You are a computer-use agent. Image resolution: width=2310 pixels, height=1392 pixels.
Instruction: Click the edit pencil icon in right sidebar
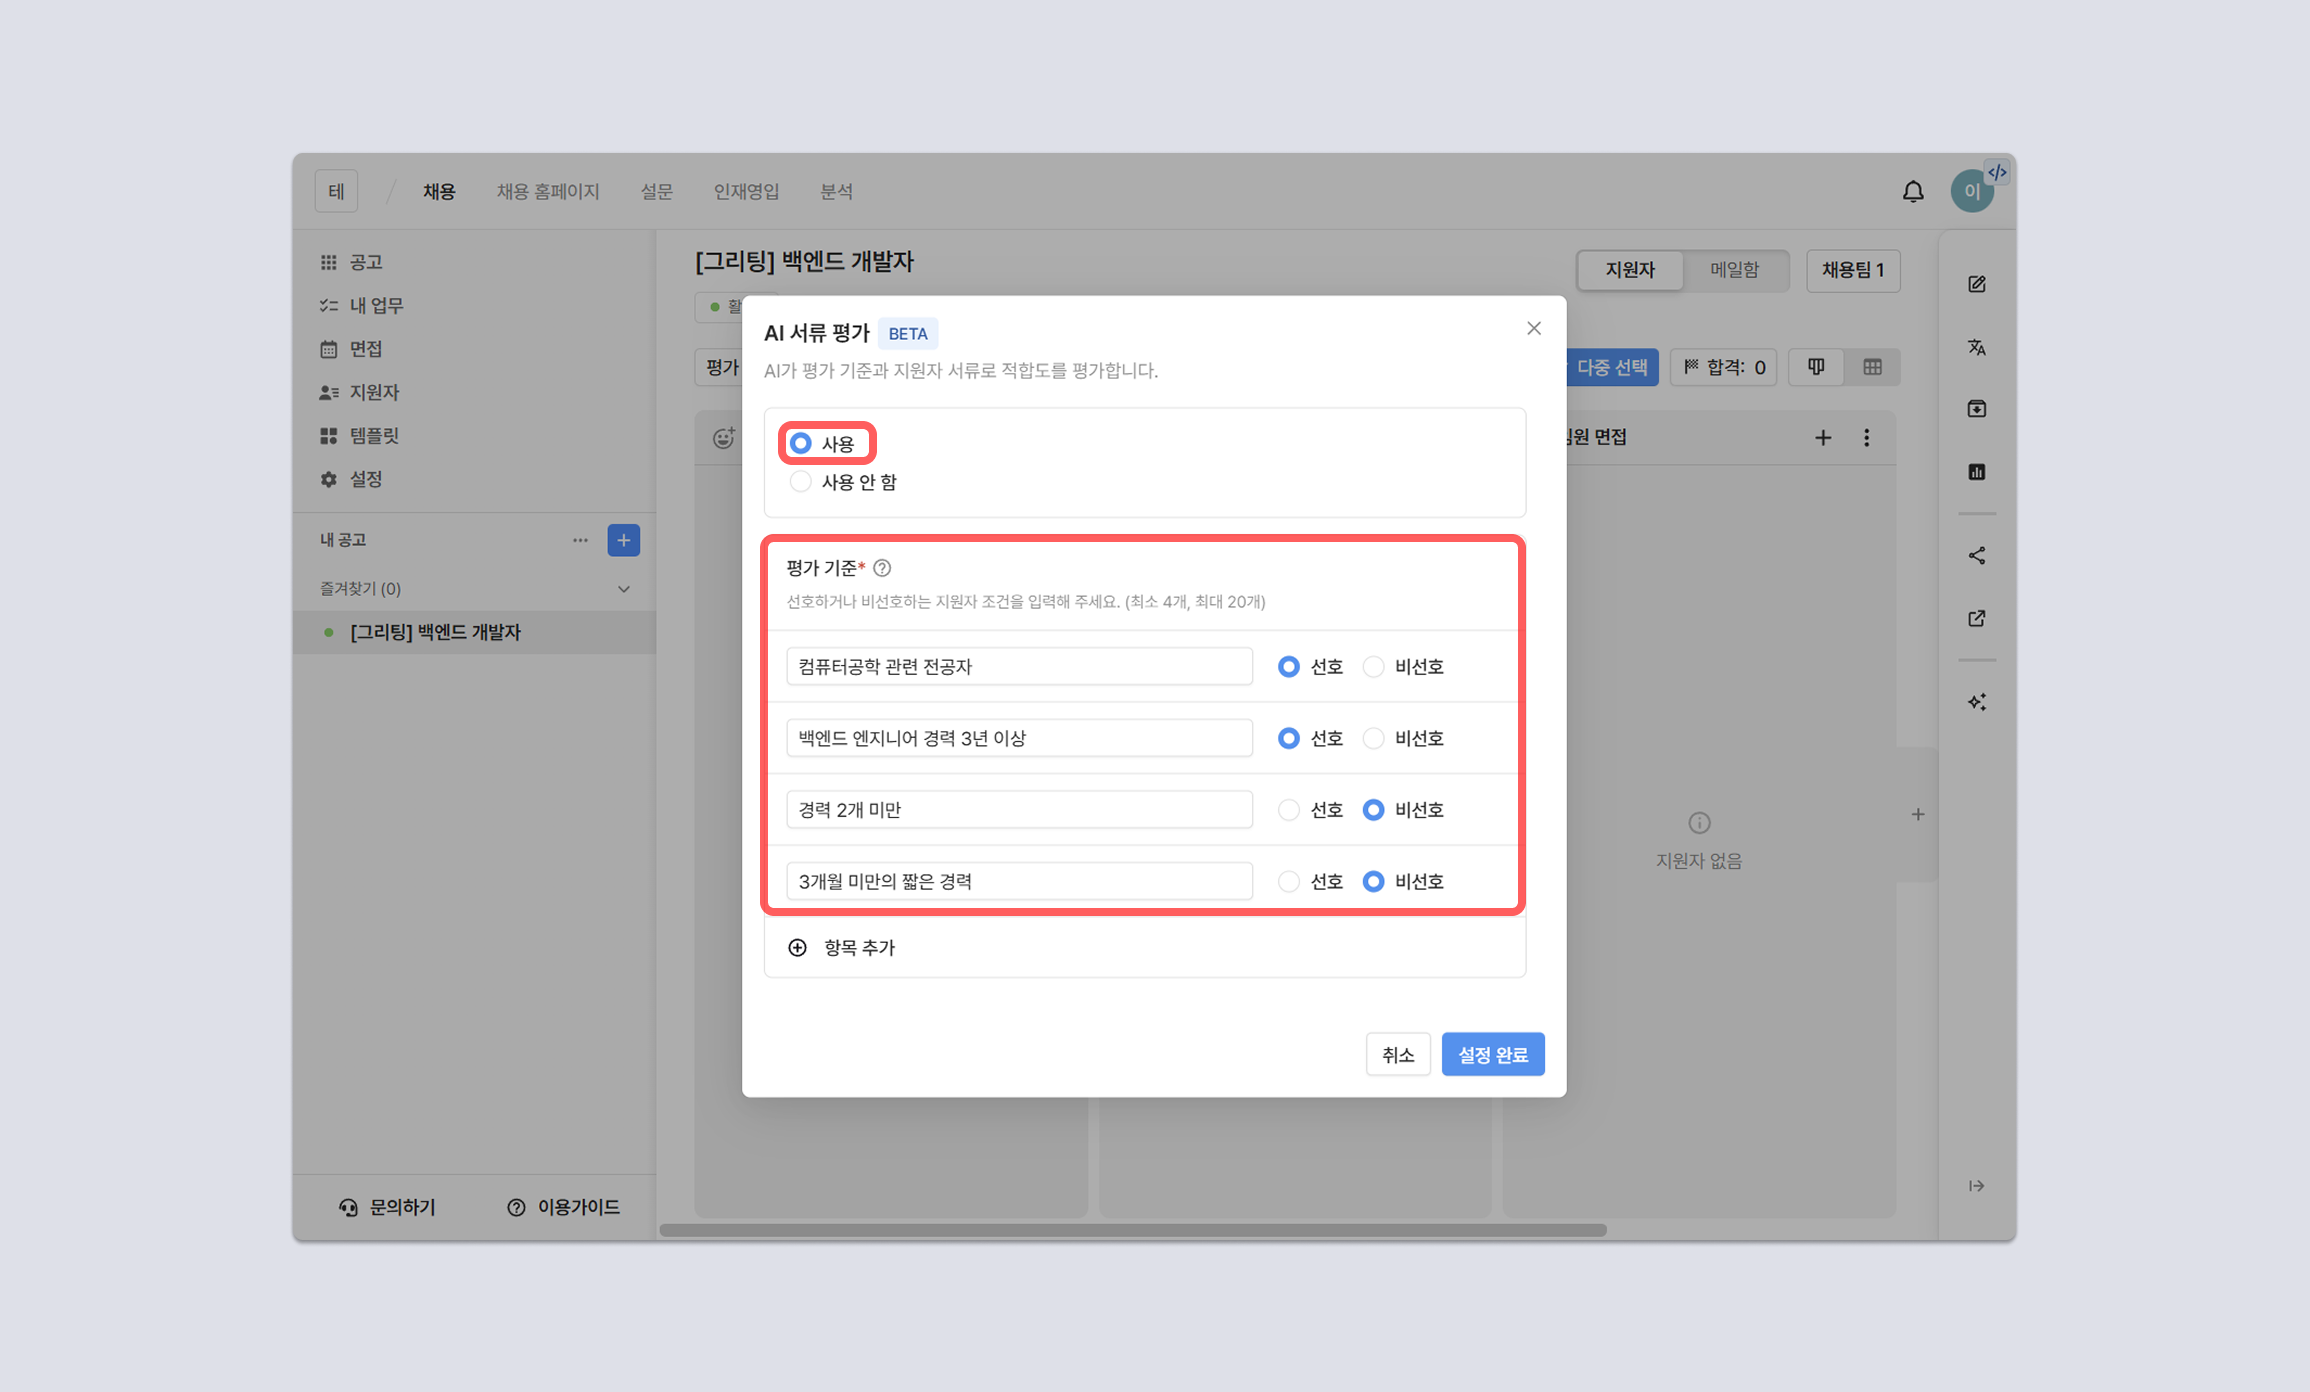(x=1976, y=285)
